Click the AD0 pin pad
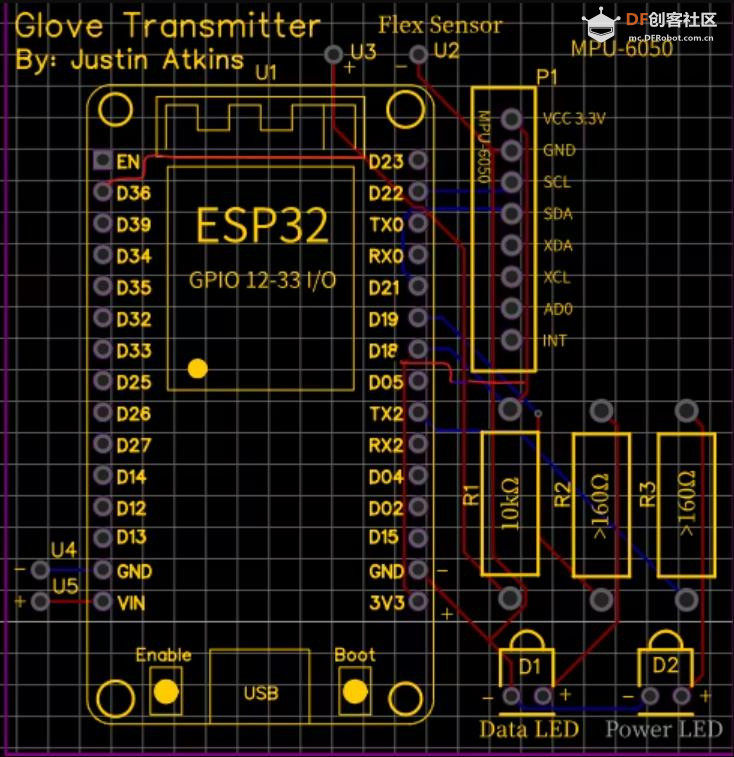Screen dimensions: 734x757 click(511, 308)
